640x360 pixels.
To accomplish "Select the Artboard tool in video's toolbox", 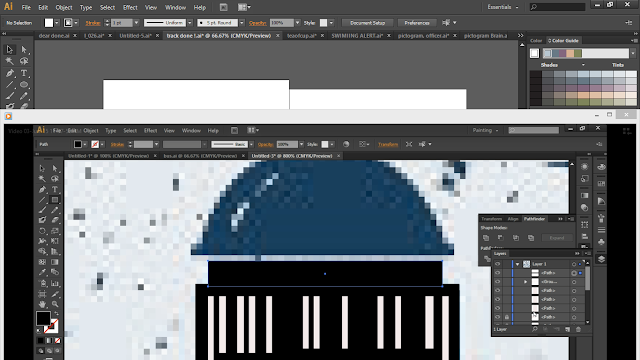I will (x=42, y=294).
